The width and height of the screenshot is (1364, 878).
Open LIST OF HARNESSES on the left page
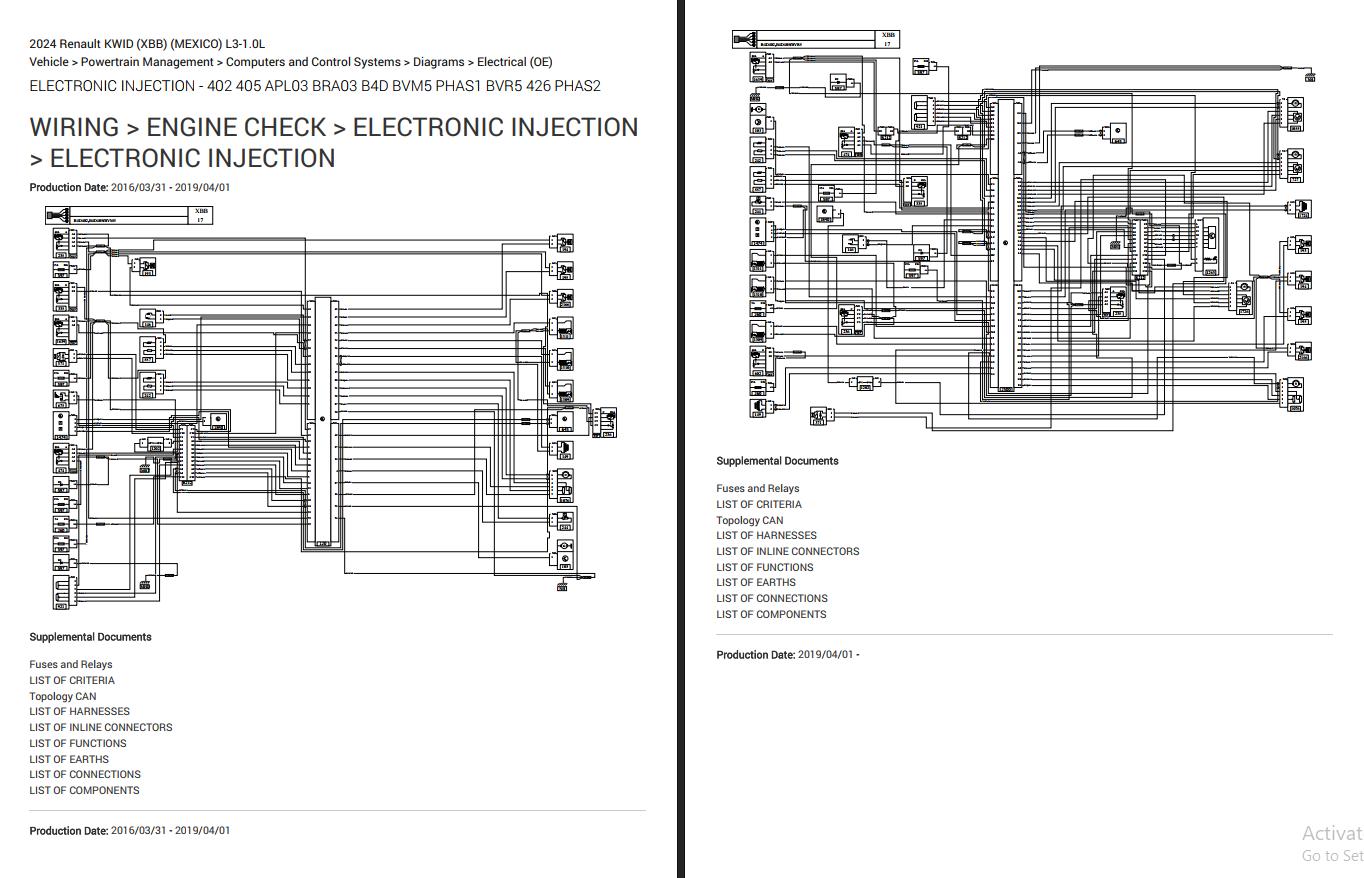pos(79,711)
